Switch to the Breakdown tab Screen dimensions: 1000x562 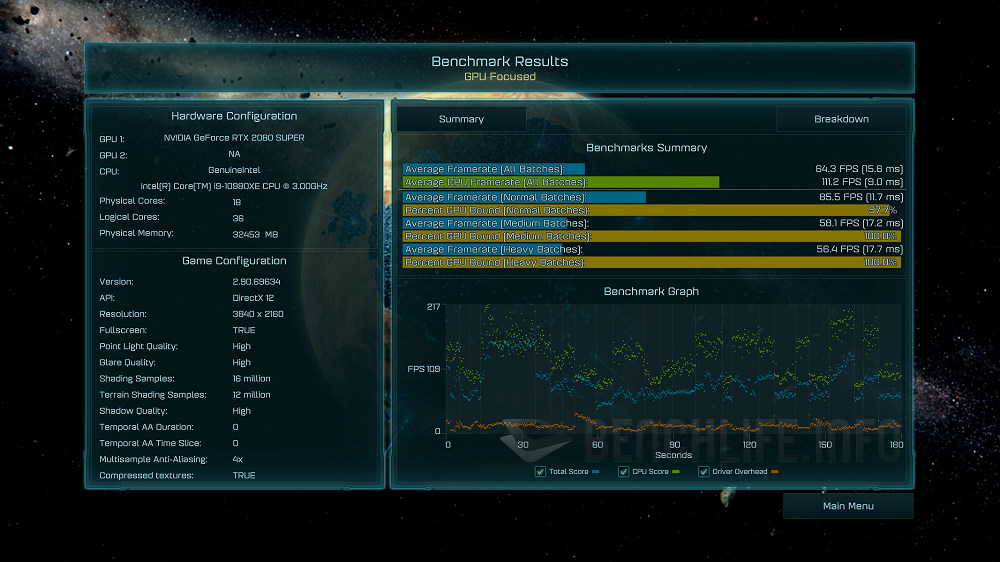point(841,119)
